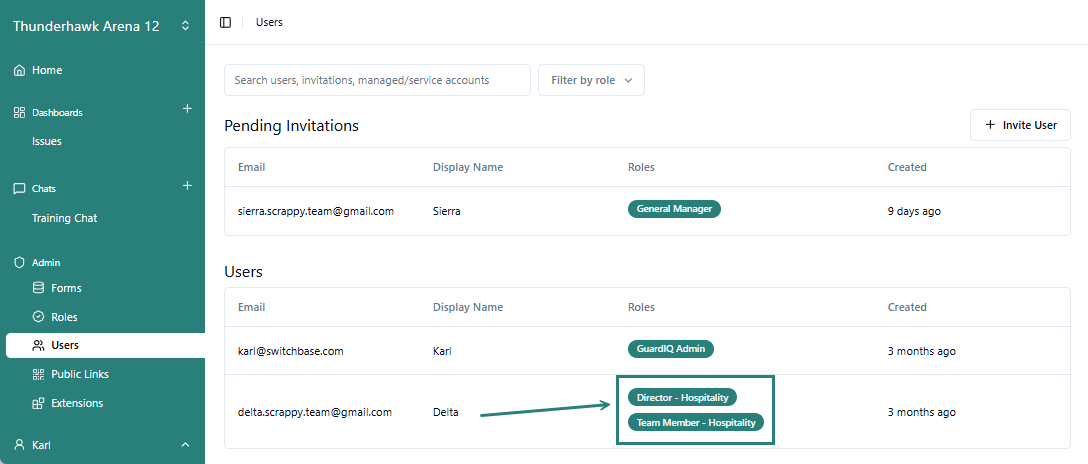Click the plus icon beside Dashboards
This screenshot has height=464, width=1088.
pos(187,109)
